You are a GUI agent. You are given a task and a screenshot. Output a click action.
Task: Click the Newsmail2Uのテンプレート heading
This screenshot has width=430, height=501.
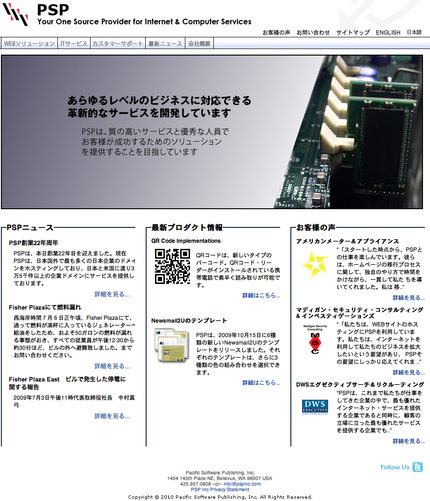tap(189, 321)
